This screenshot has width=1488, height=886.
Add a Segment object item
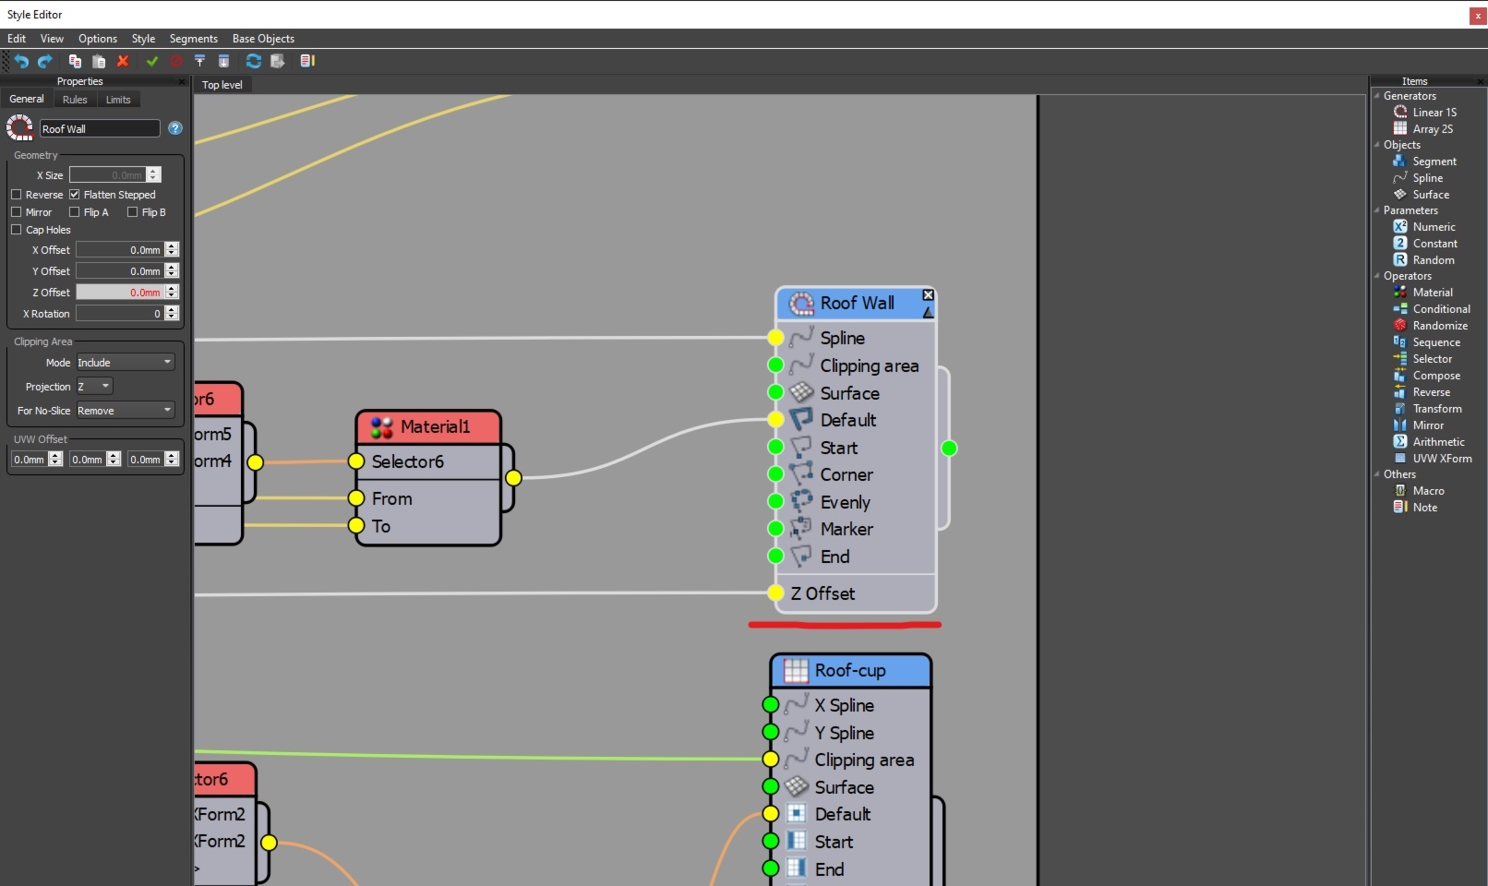point(1425,161)
